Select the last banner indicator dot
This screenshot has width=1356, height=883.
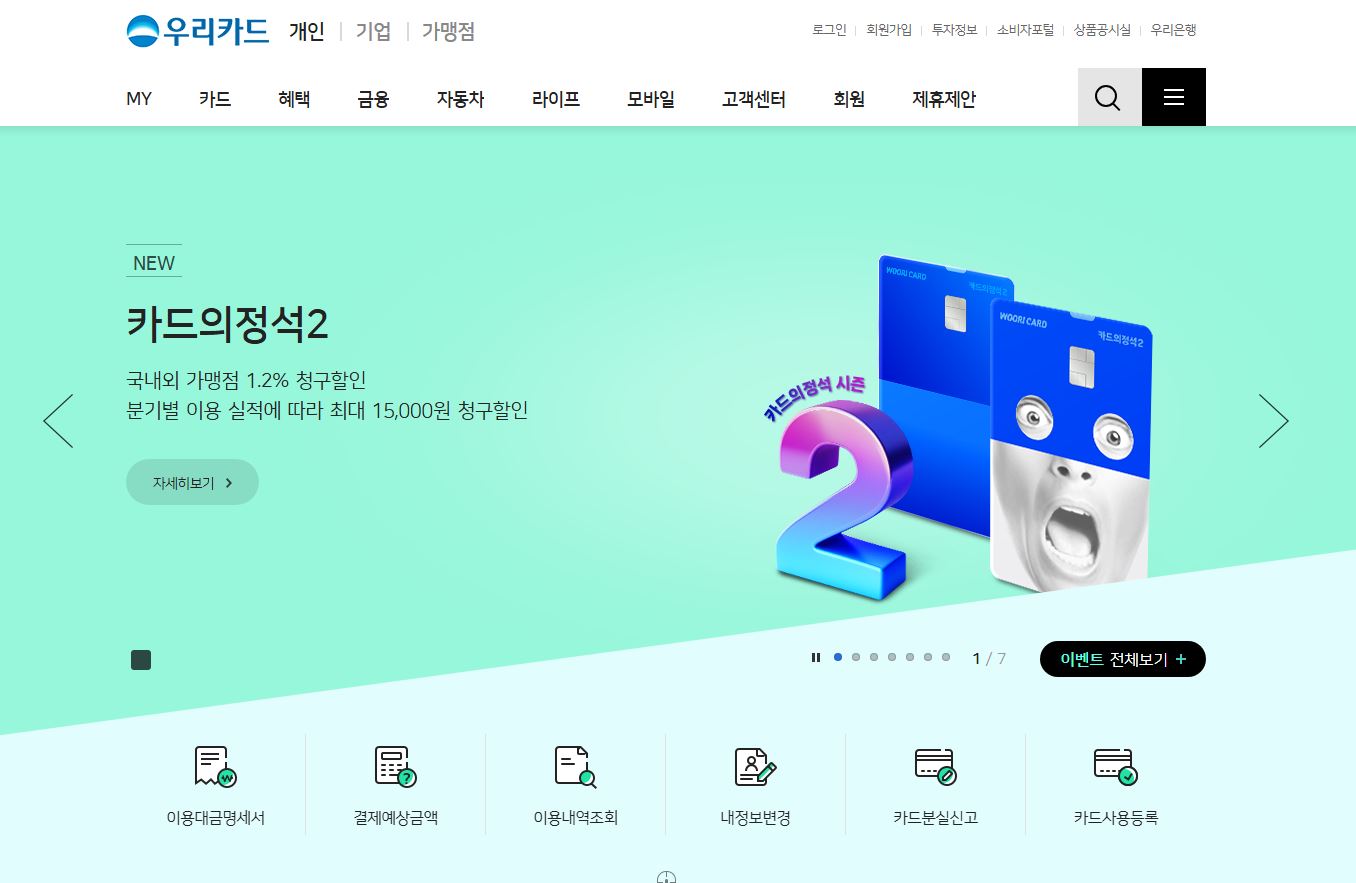point(946,657)
